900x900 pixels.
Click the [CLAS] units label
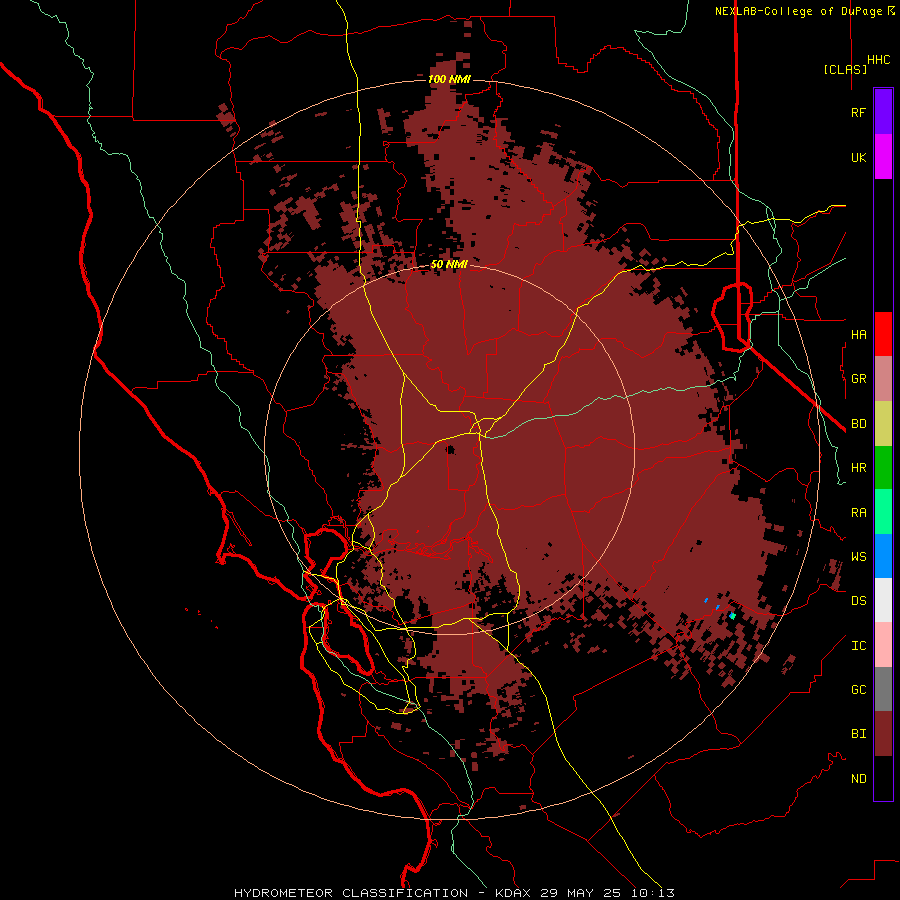[845, 69]
